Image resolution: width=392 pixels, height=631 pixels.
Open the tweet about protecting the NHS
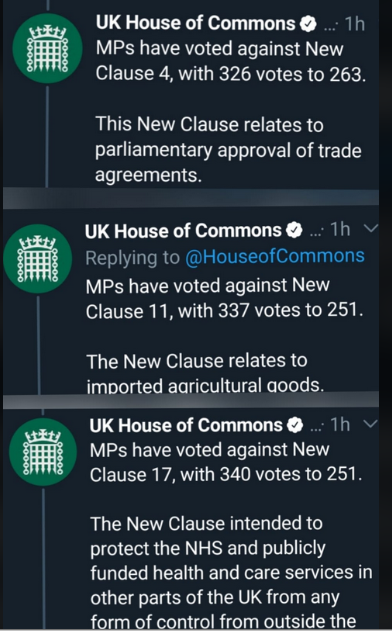point(231,574)
